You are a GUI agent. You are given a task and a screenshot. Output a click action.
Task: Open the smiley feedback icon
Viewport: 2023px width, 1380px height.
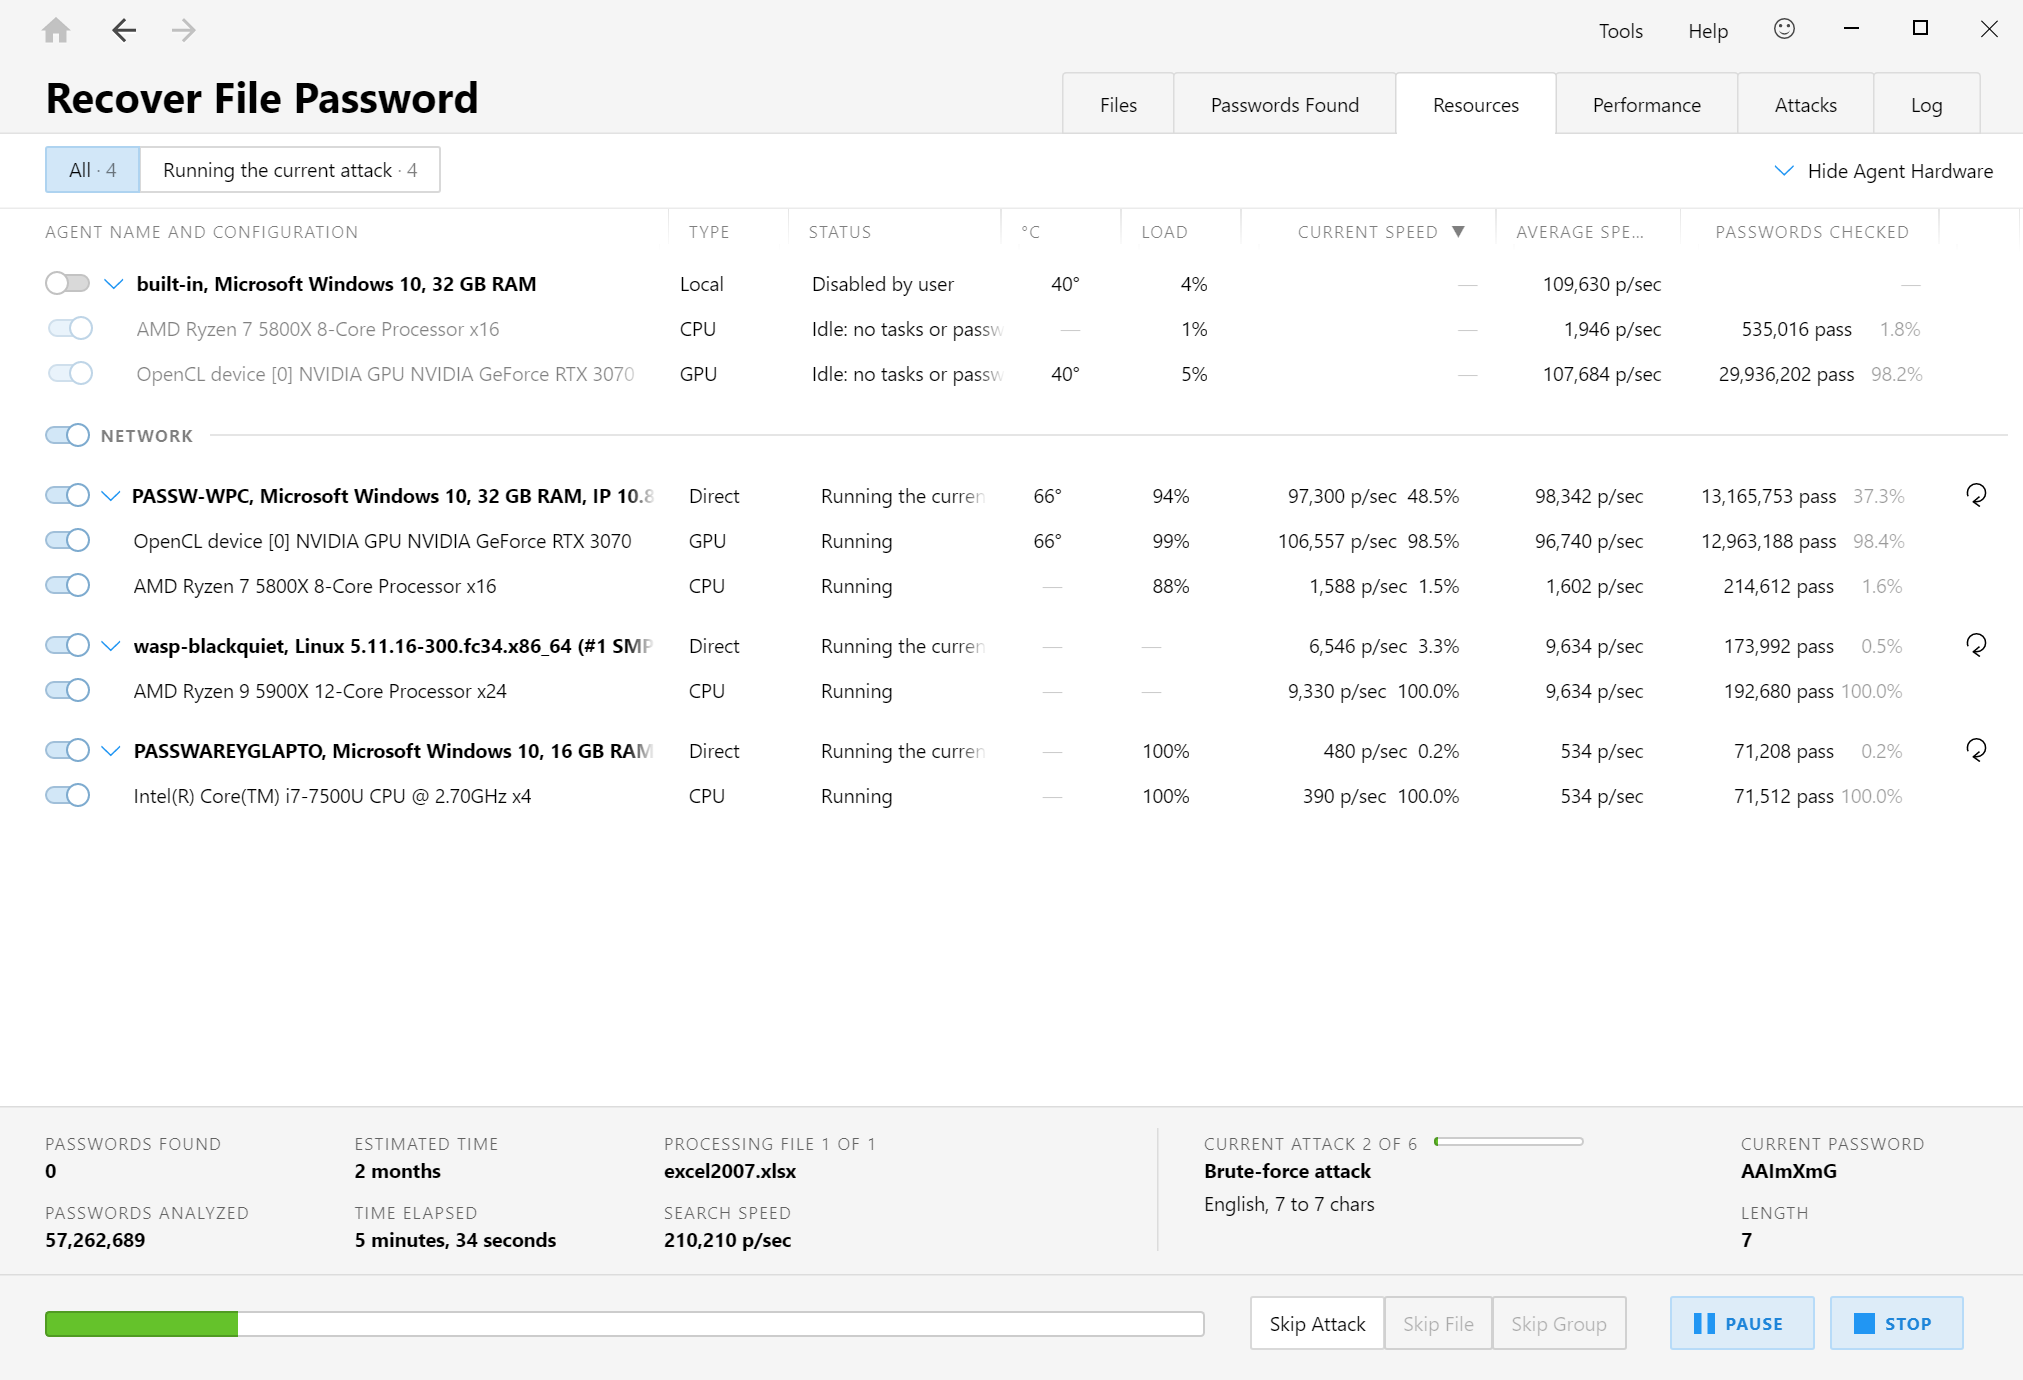[1784, 30]
